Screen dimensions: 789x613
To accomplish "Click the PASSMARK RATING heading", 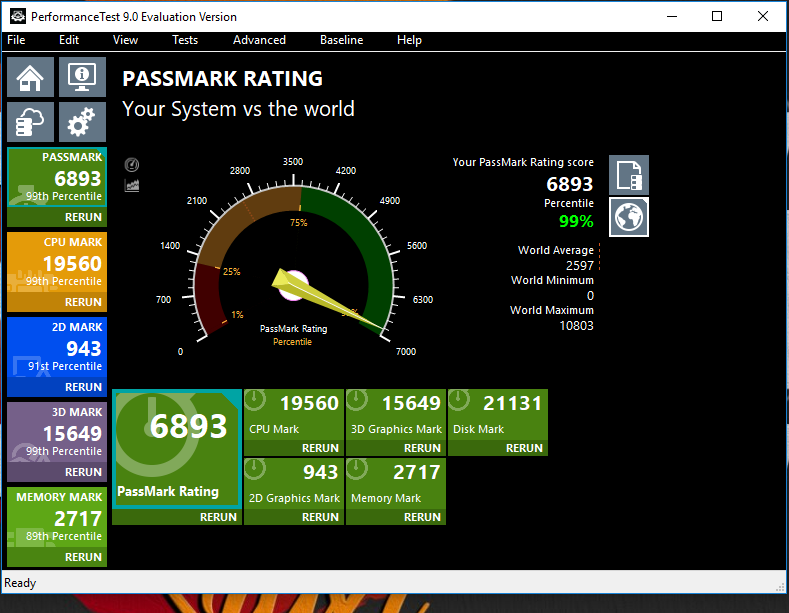I will point(222,79).
